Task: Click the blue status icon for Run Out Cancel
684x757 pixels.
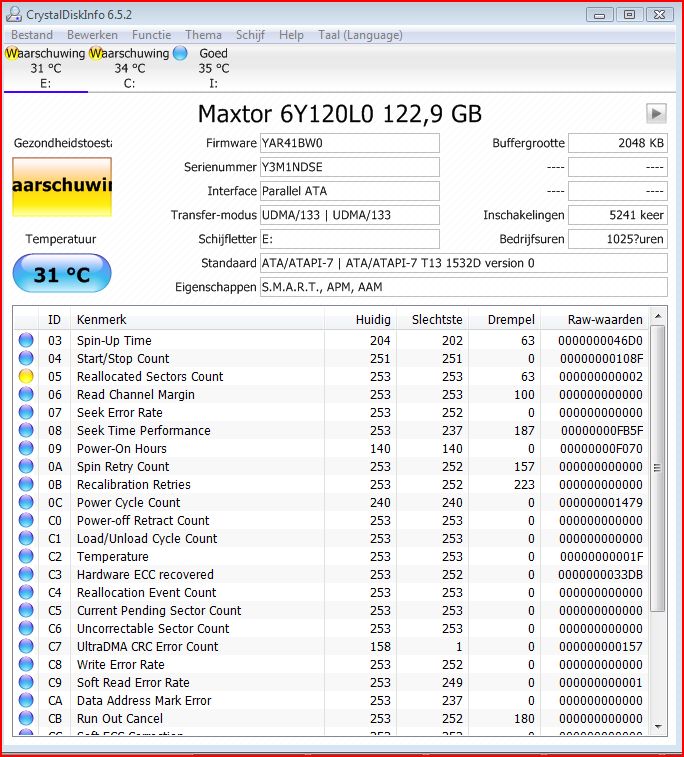Action: tap(26, 718)
